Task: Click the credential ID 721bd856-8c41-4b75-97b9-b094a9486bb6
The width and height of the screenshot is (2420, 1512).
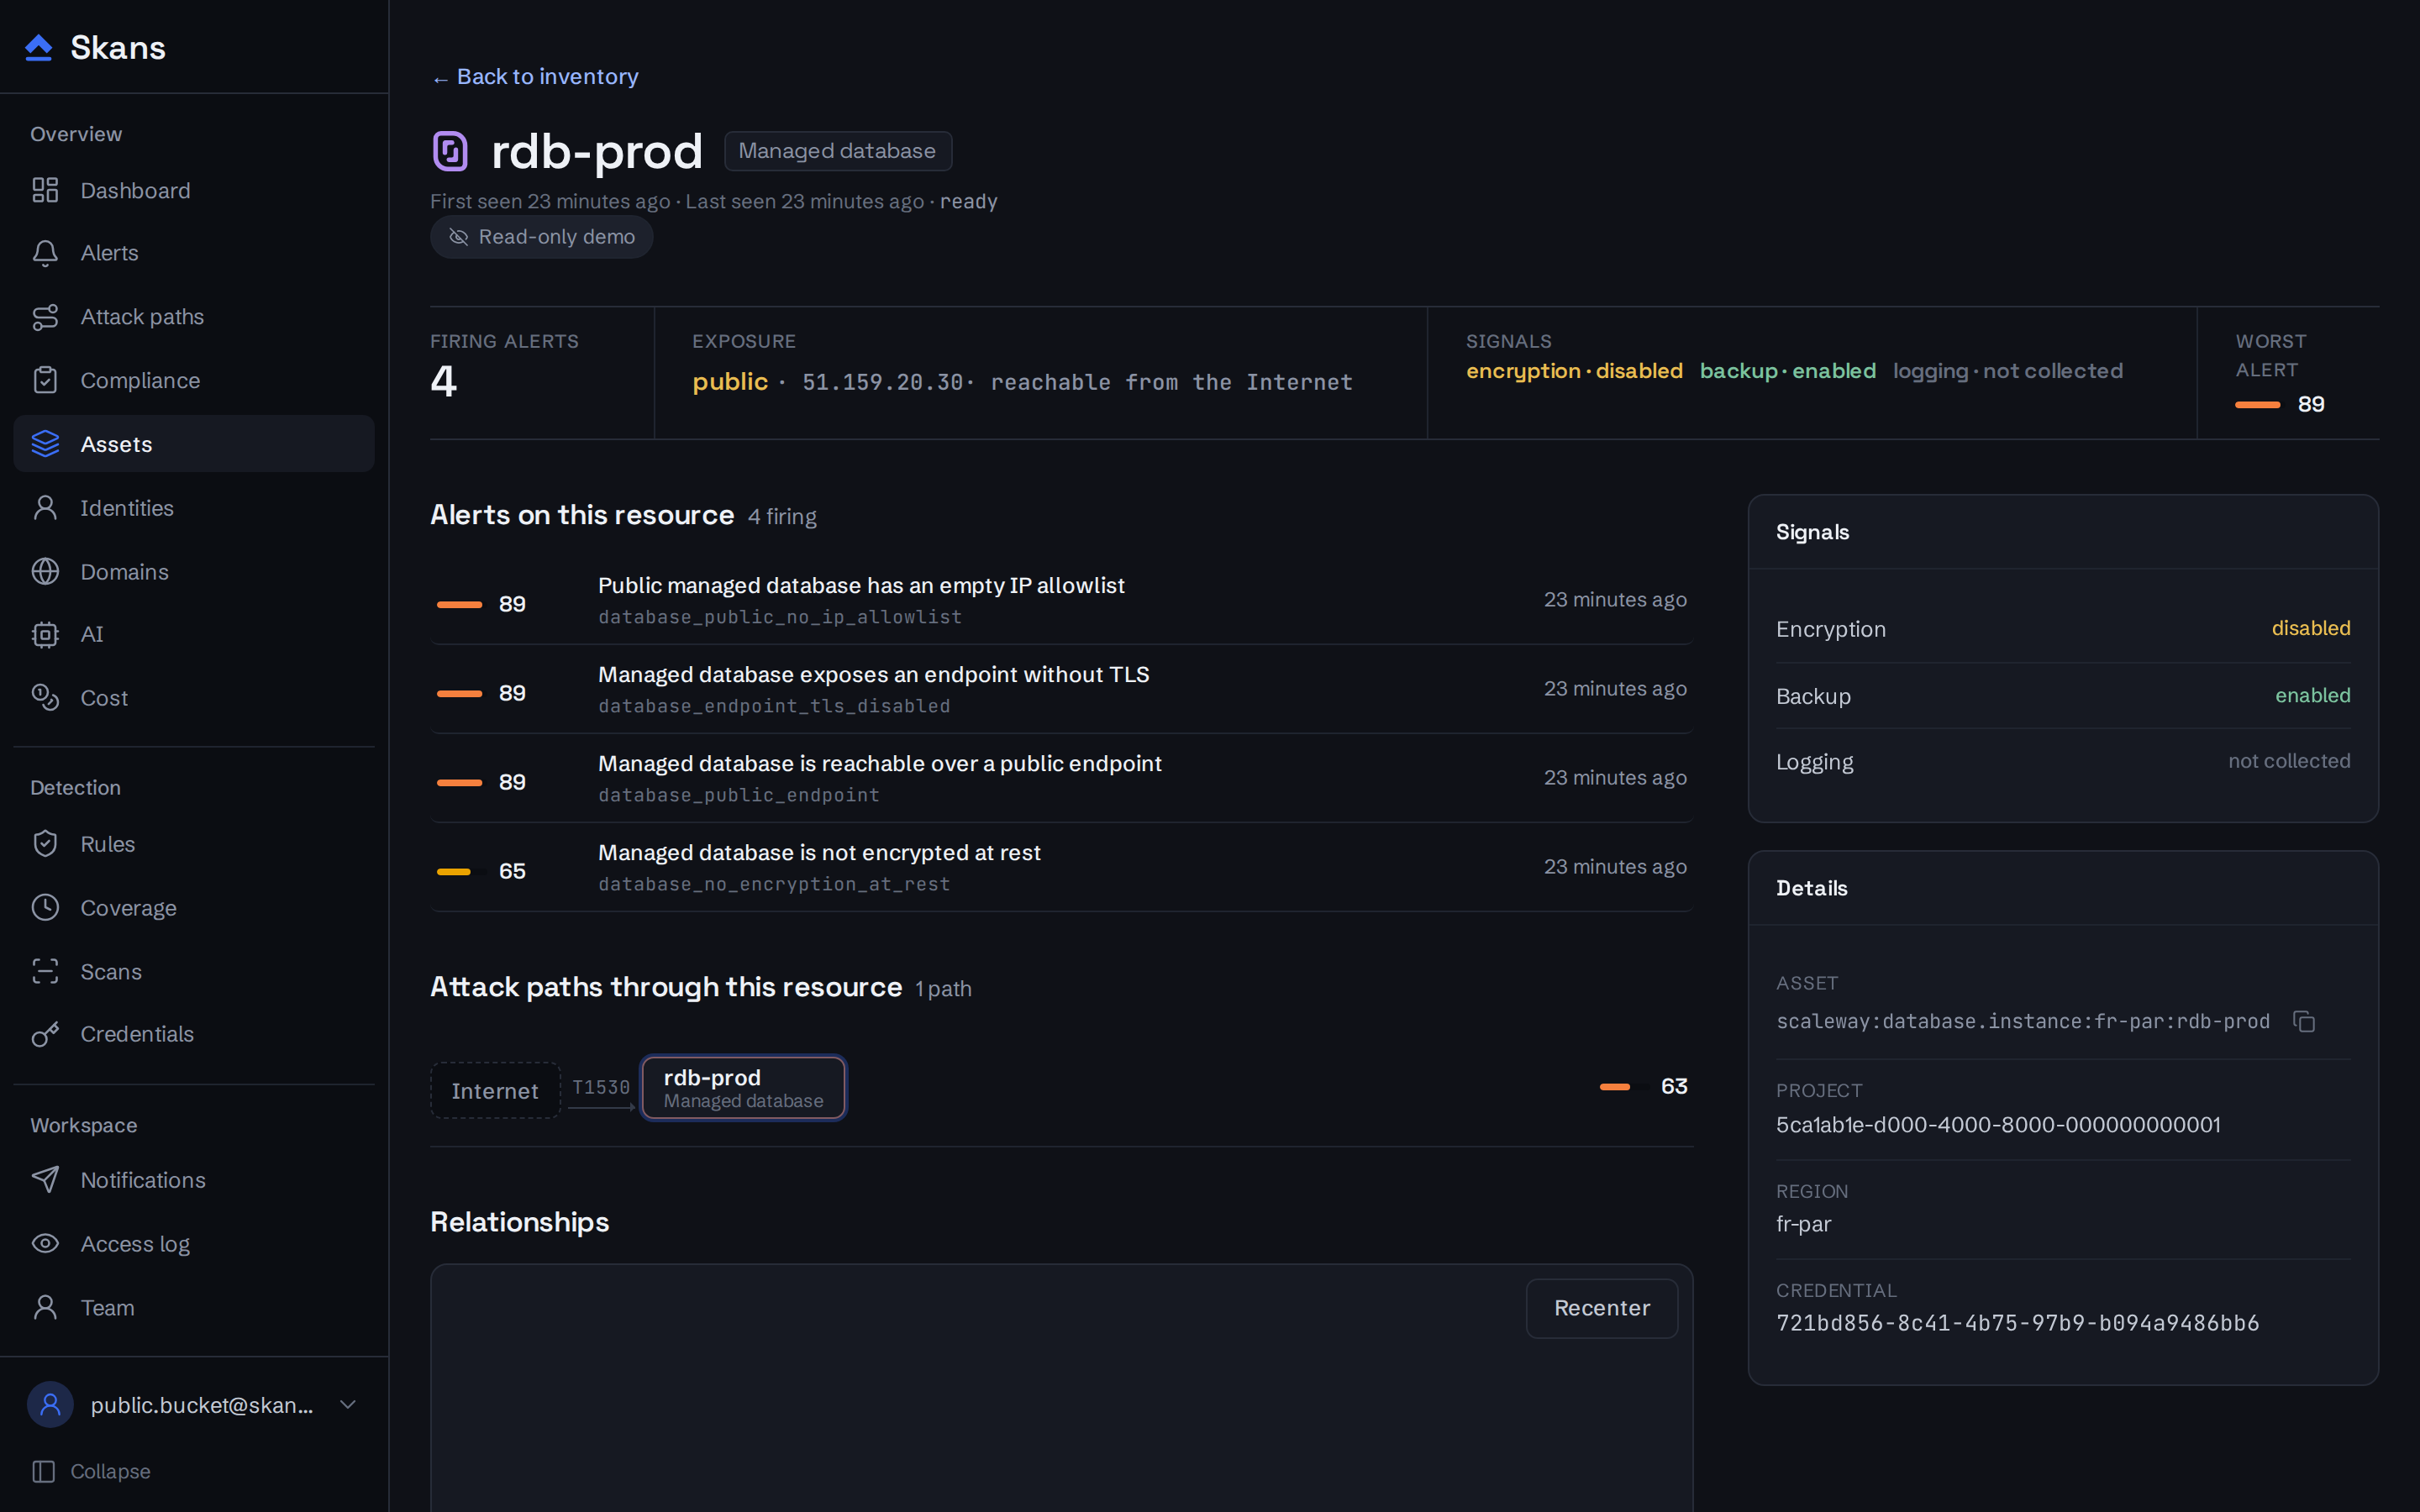Action: coord(2017,1323)
